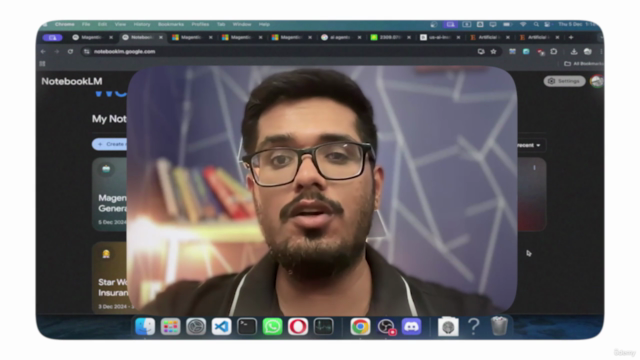Switch to Magentic tab with NotebookLM favicon
Screen dimensions: 640x360
tap(91, 37)
